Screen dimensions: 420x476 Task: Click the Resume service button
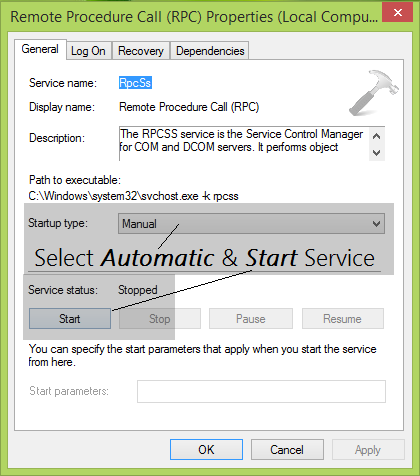pyautogui.click(x=343, y=319)
